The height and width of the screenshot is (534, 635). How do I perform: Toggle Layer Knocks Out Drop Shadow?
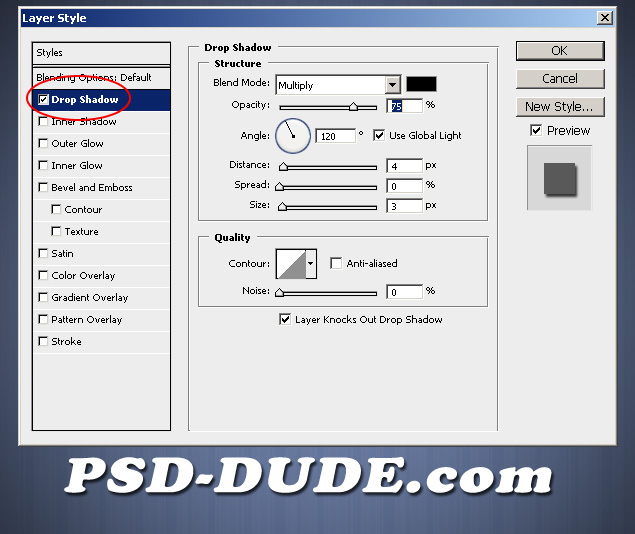pos(285,319)
